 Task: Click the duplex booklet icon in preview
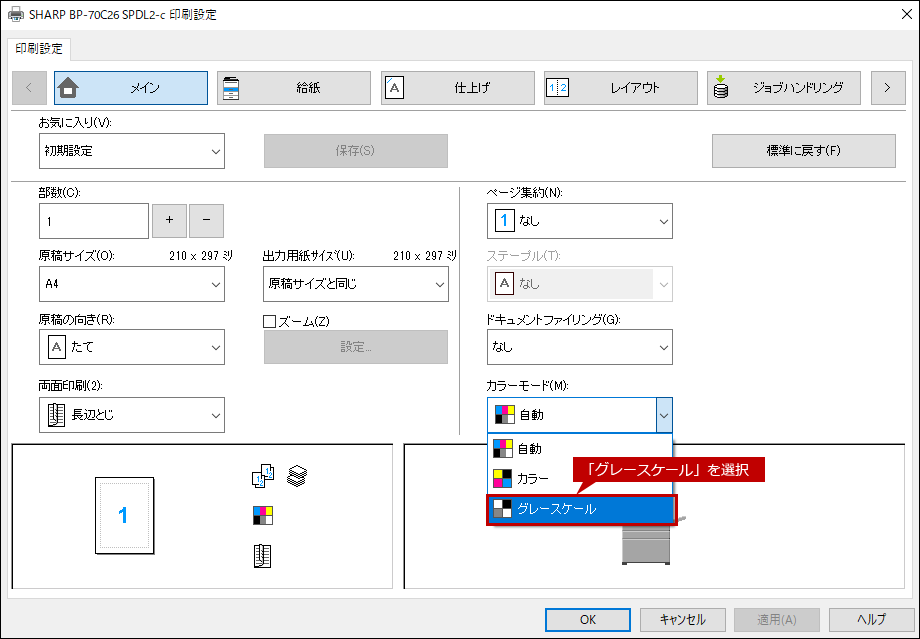(262, 556)
